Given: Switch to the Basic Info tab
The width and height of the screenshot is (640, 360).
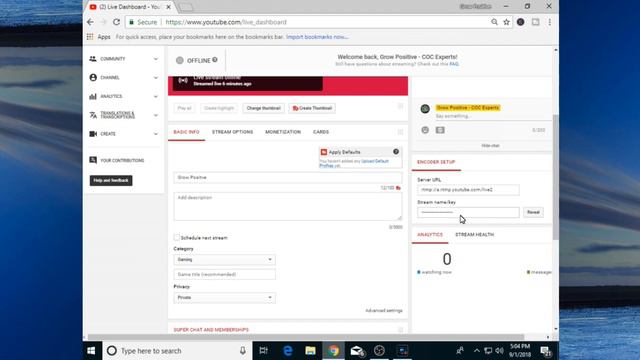Looking at the screenshot, I should point(187,132).
